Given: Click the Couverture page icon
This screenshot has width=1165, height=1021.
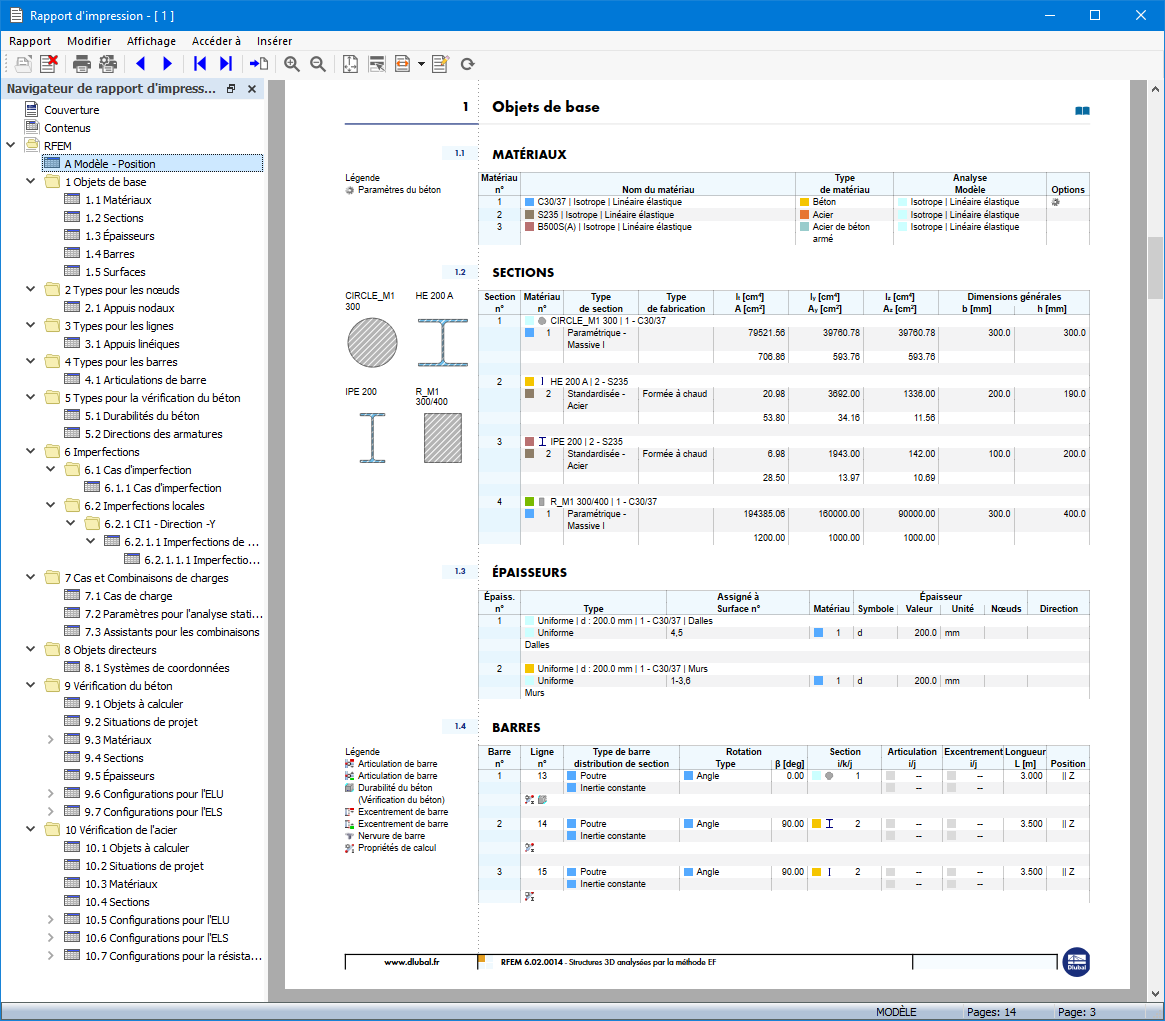Looking at the screenshot, I should pos(32,109).
